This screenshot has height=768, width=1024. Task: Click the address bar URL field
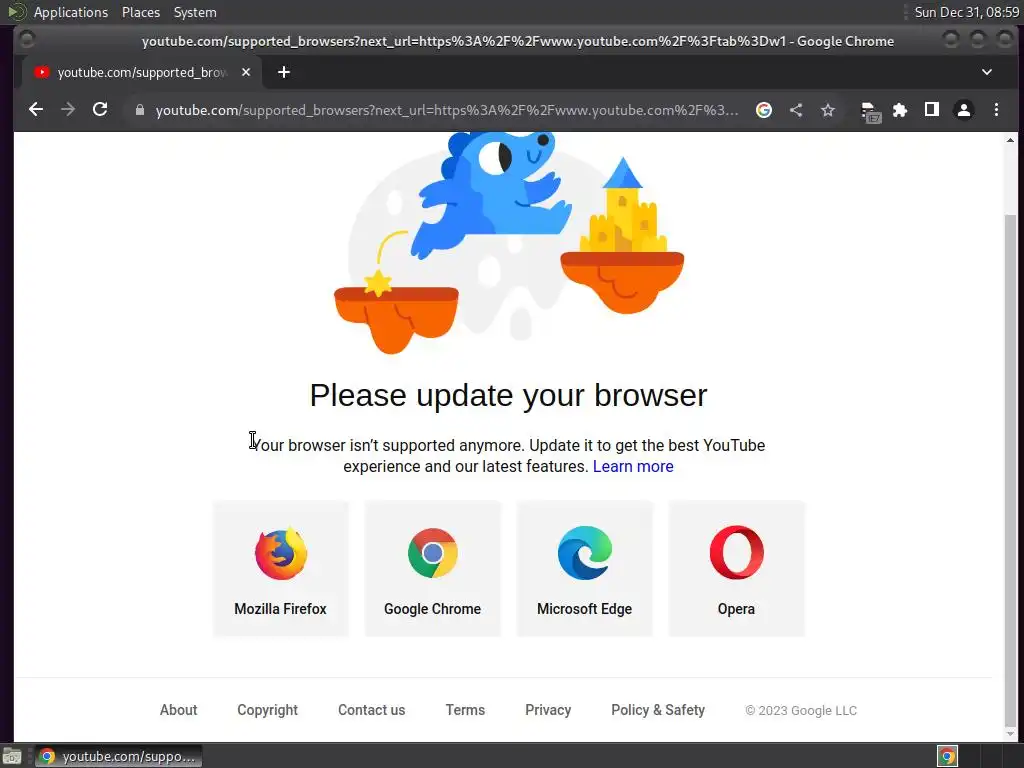pos(447,110)
